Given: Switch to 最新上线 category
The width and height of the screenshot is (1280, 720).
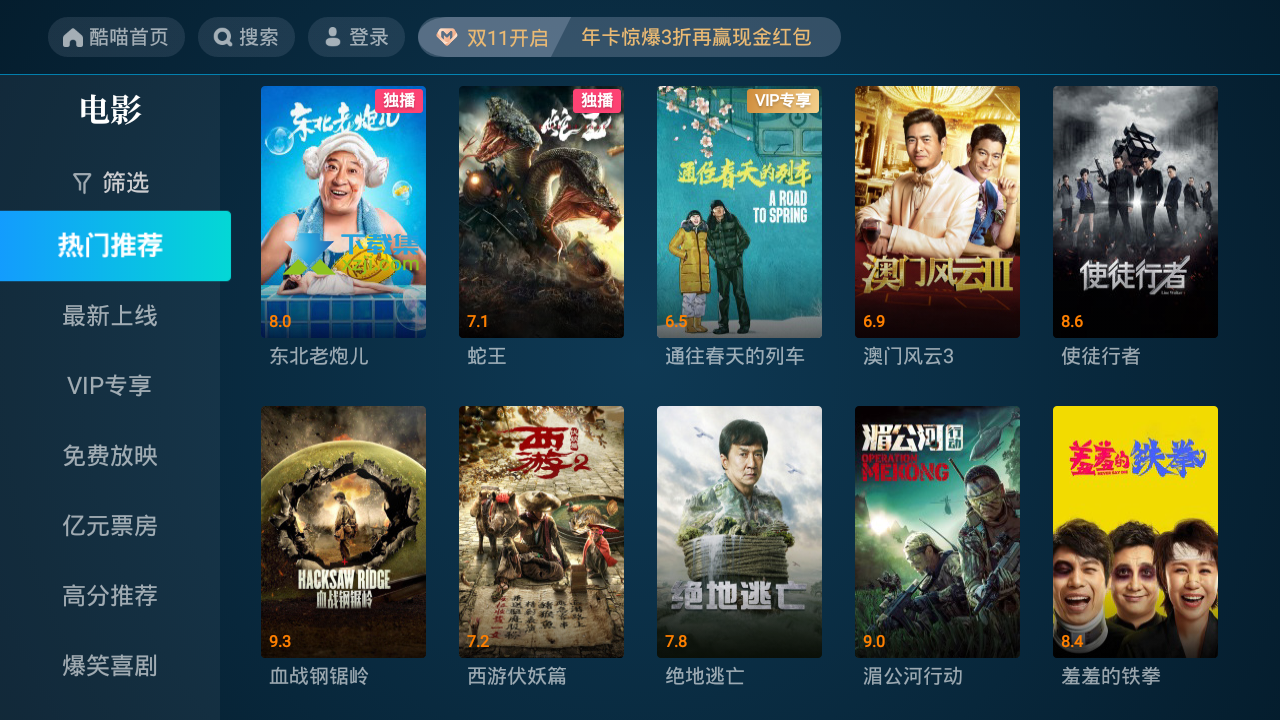Looking at the screenshot, I should pos(110,316).
